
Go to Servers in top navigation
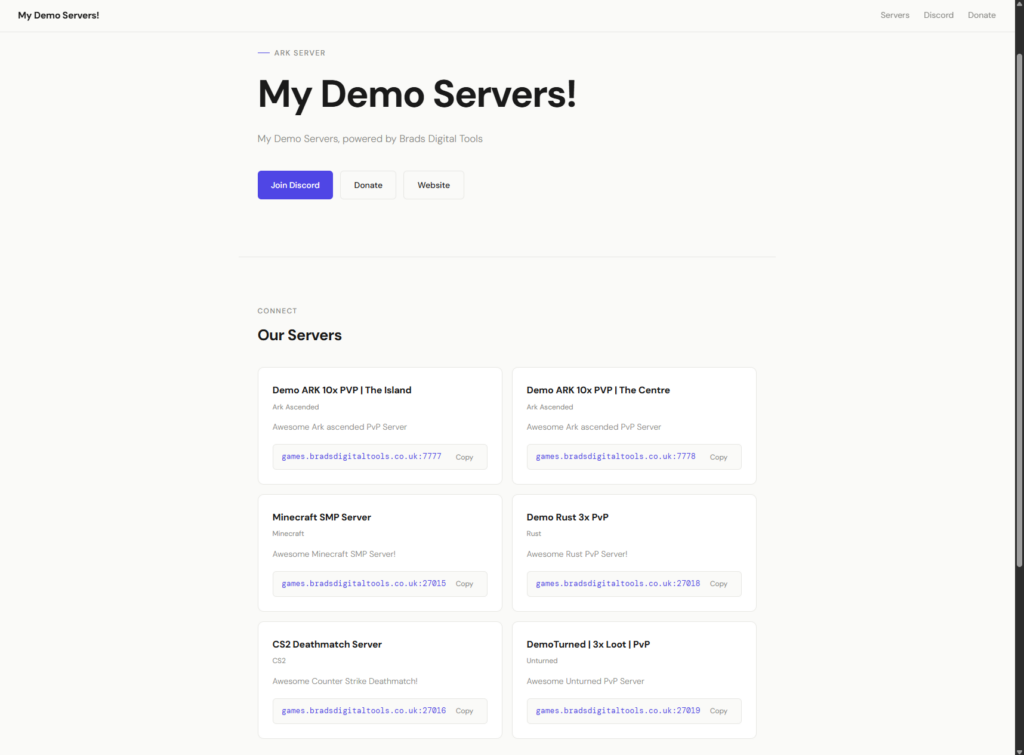[894, 15]
